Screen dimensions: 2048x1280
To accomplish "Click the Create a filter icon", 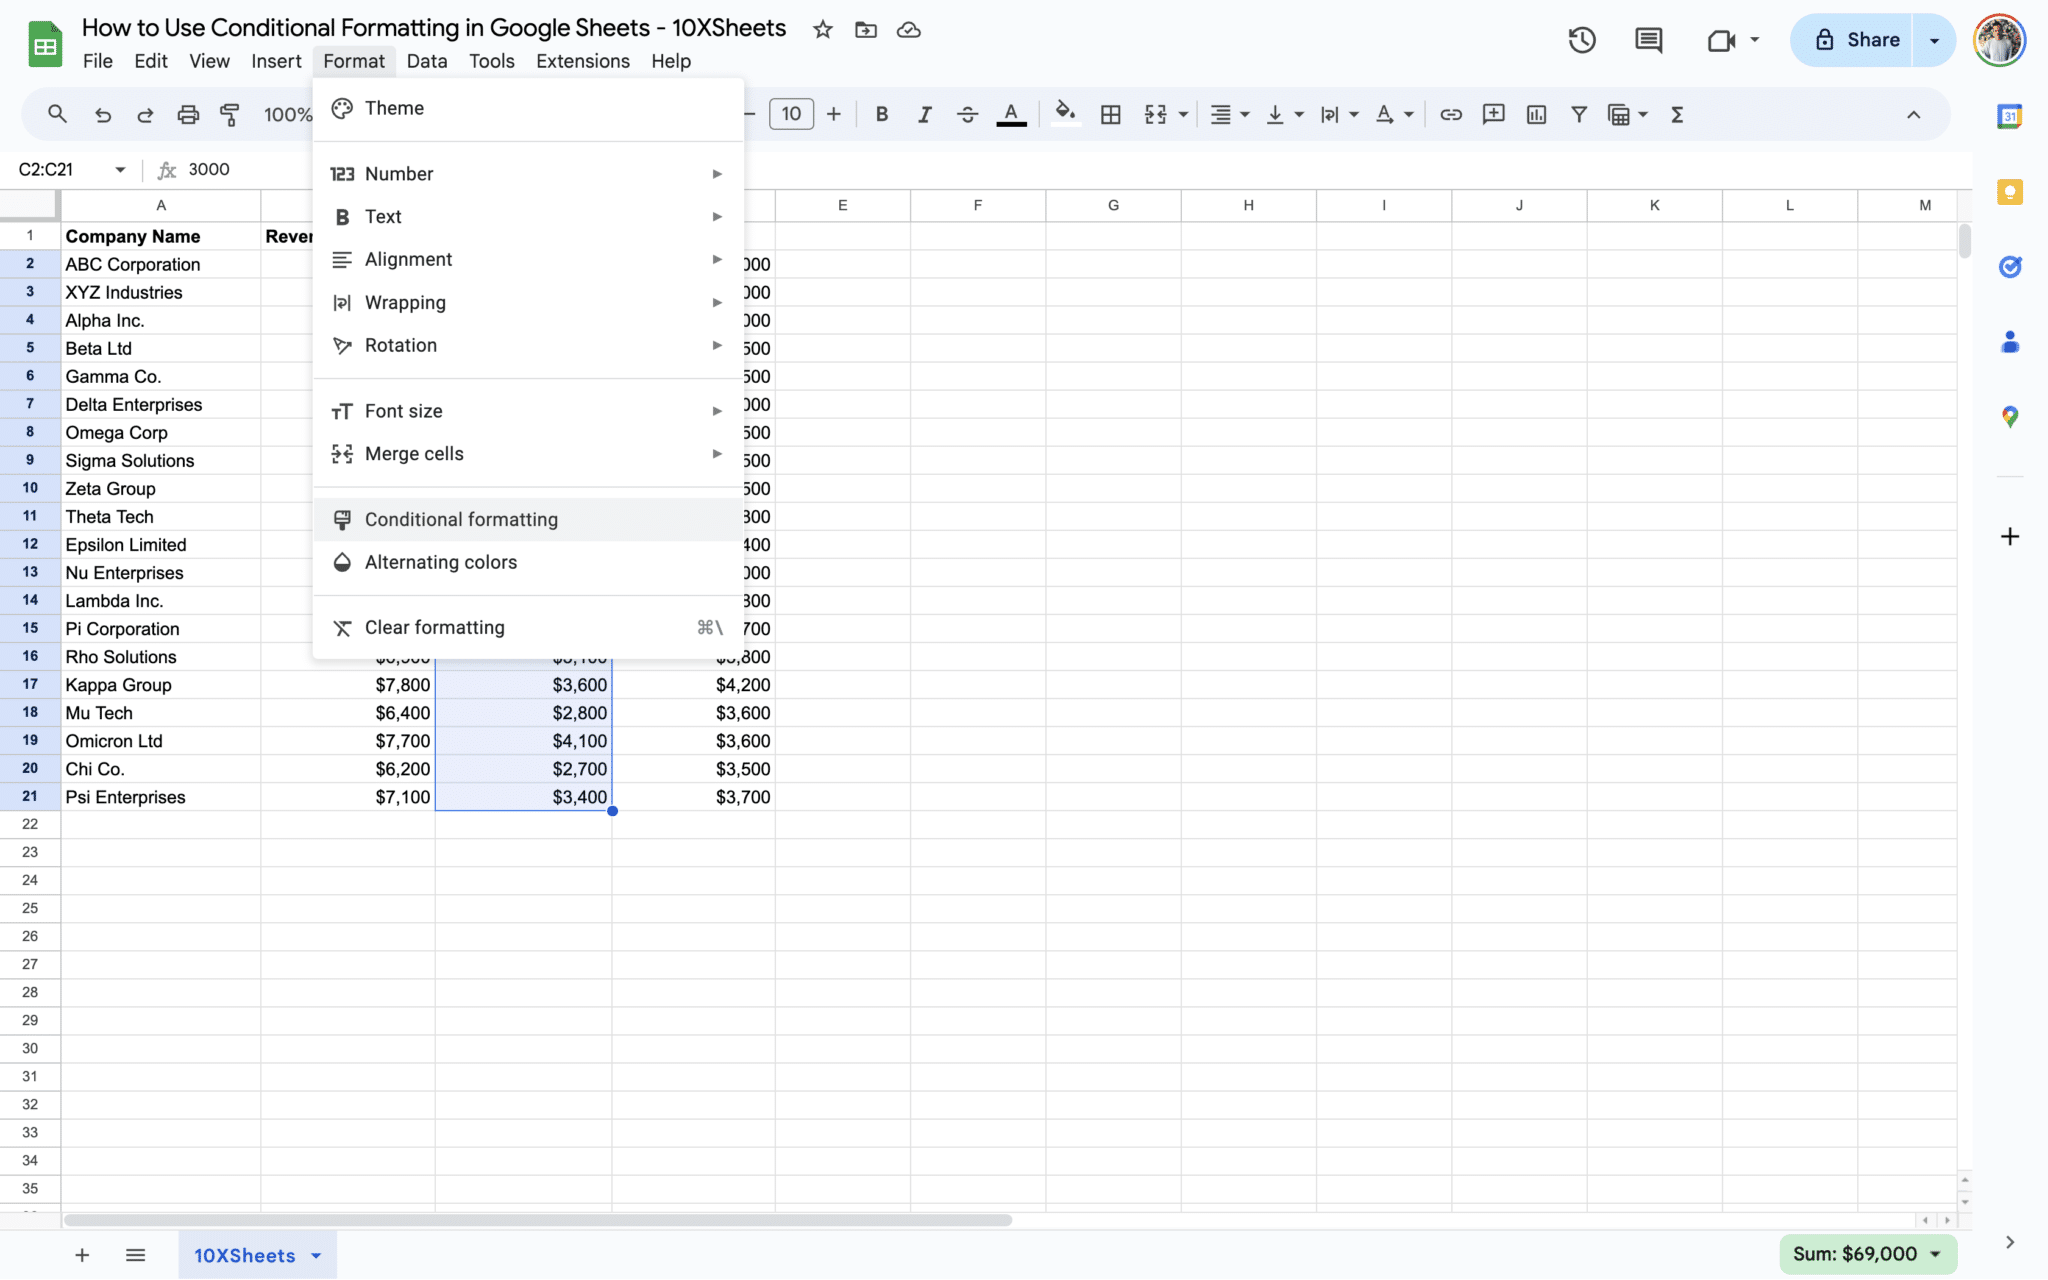I will tap(1578, 115).
